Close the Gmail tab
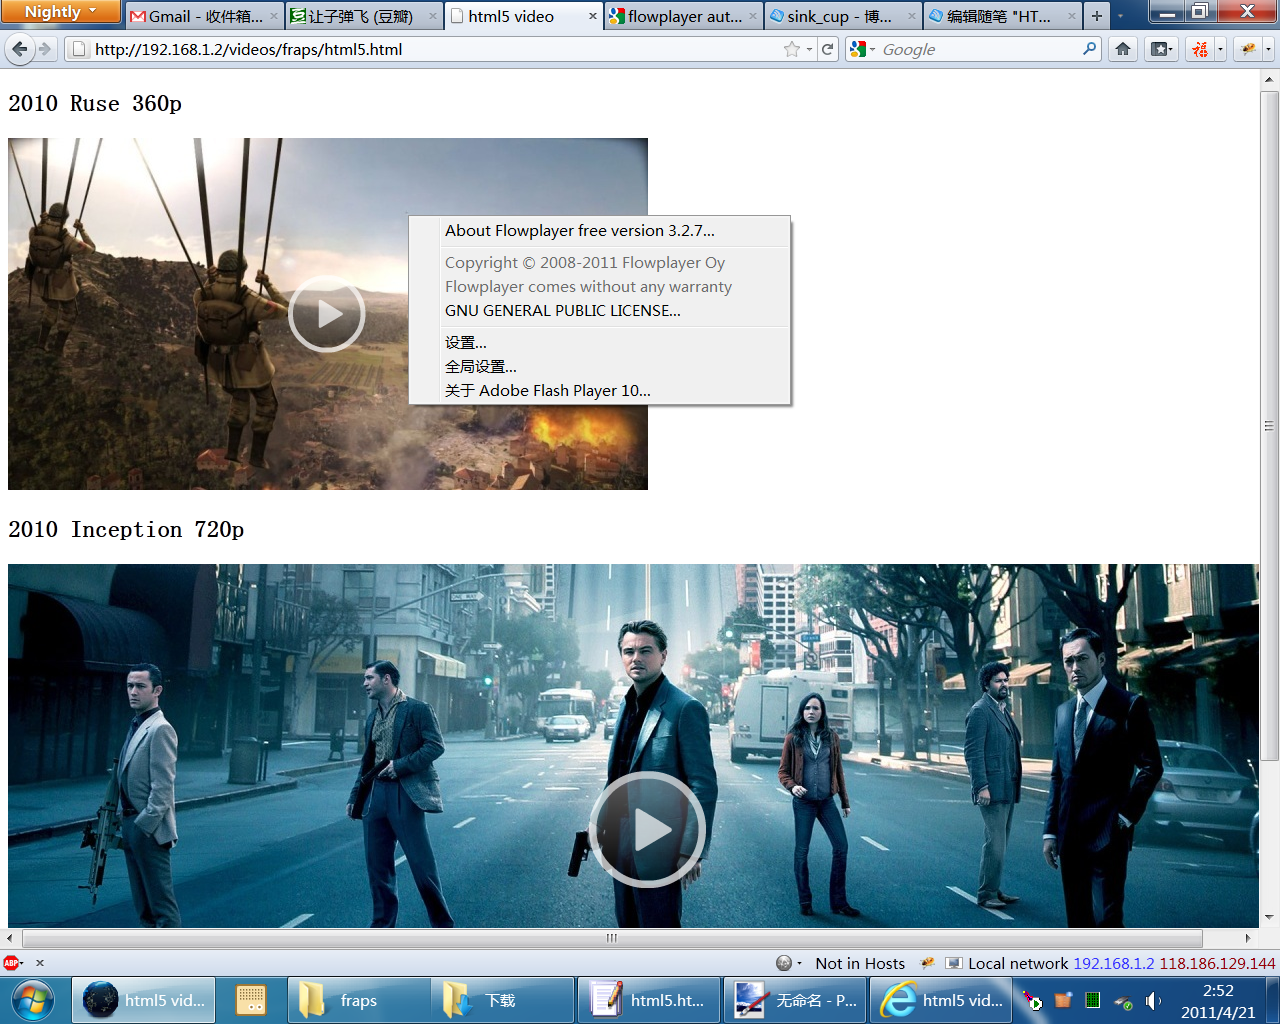This screenshot has width=1280, height=1024. [273, 16]
